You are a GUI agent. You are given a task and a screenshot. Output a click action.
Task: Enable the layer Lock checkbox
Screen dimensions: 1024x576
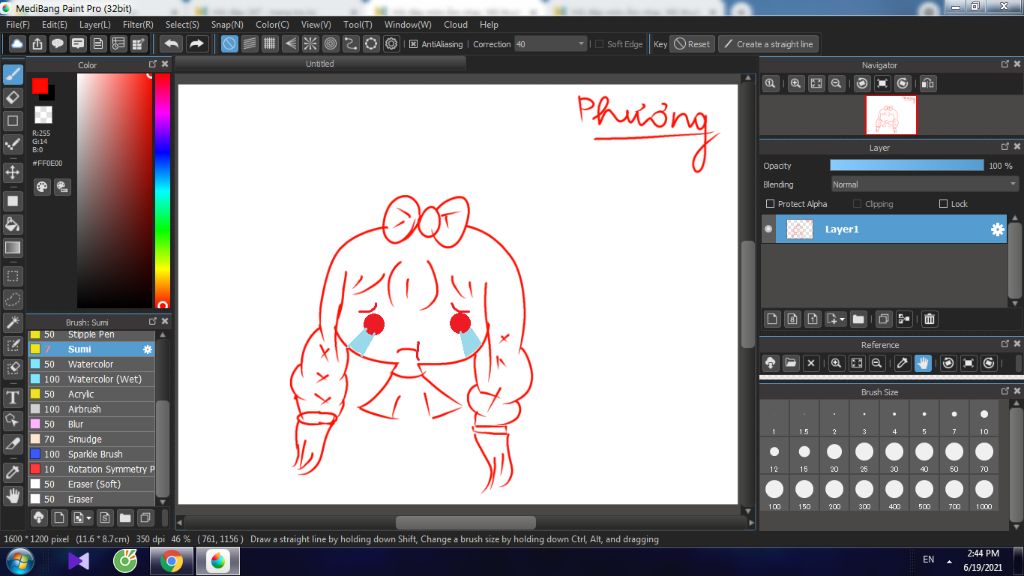tap(943, 204)
